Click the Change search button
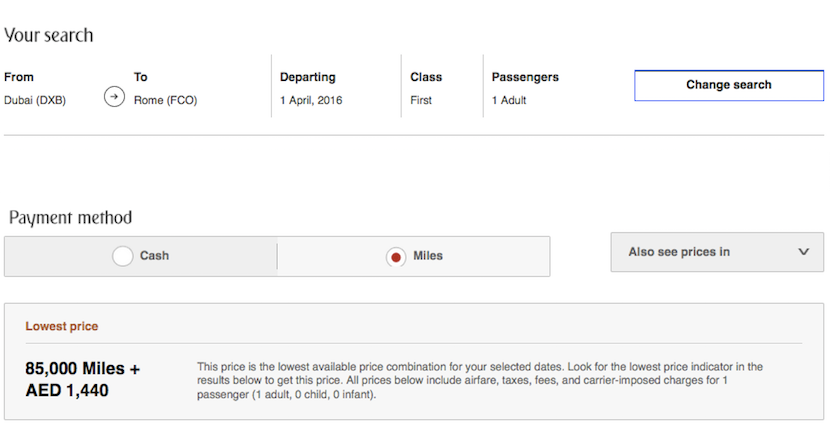The width and height of the screenshot is (830, 425). (729, 85)
